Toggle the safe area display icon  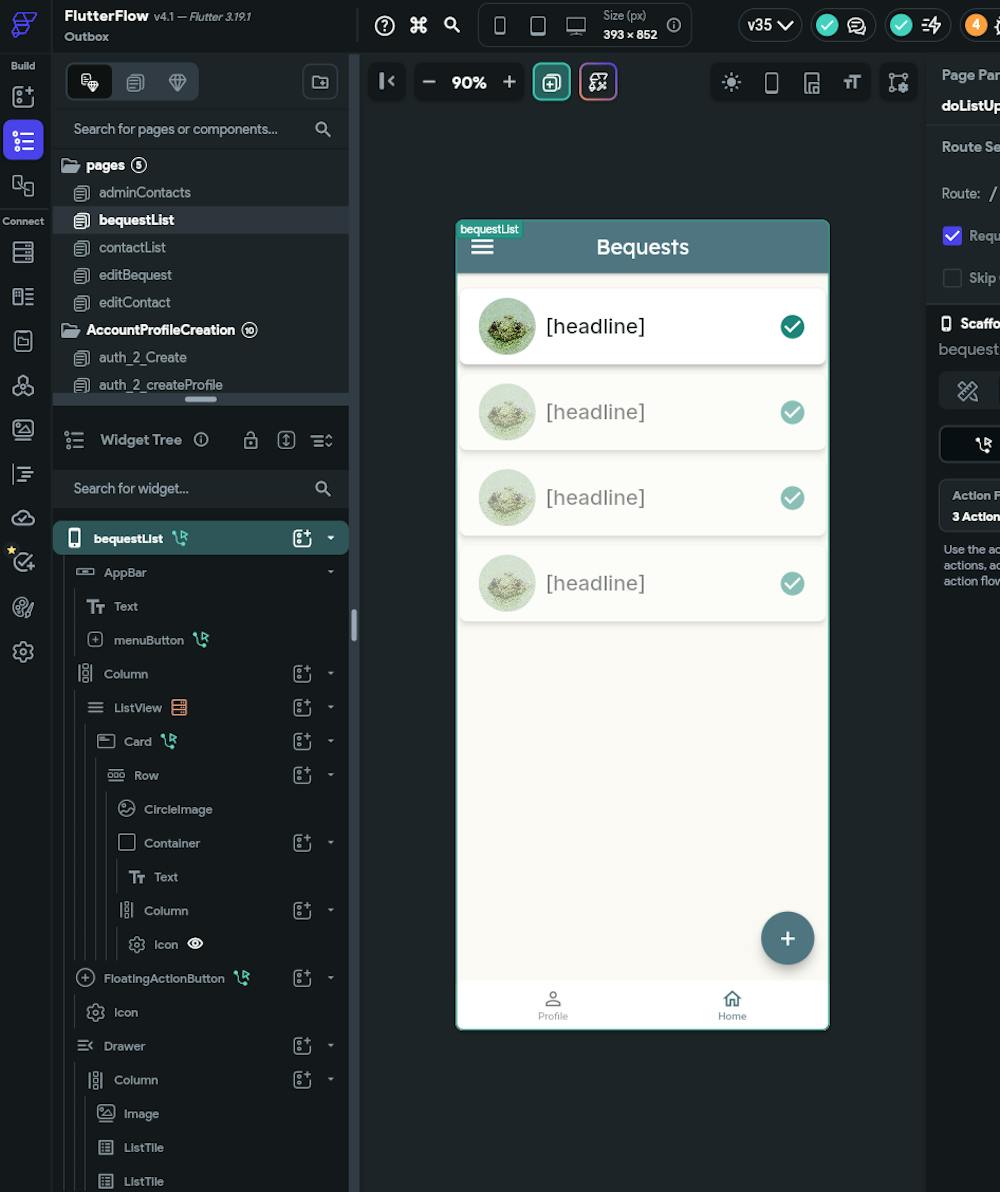point(812,82)
